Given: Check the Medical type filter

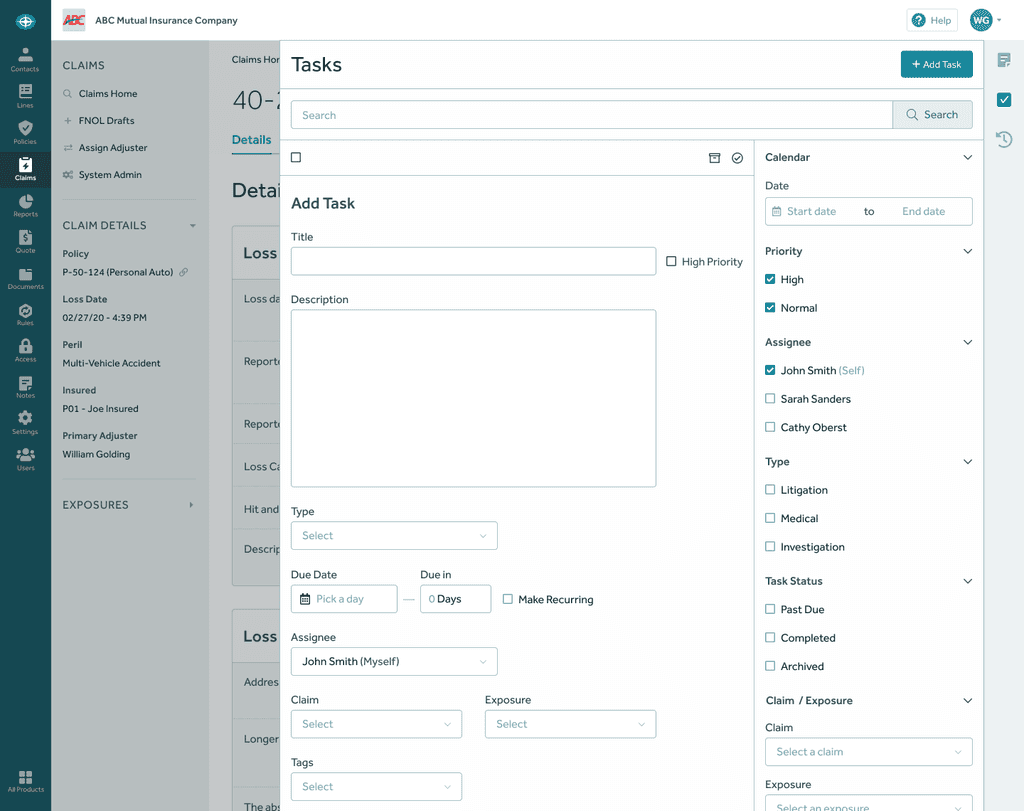Looking at the screenshot, I should 770,518.
